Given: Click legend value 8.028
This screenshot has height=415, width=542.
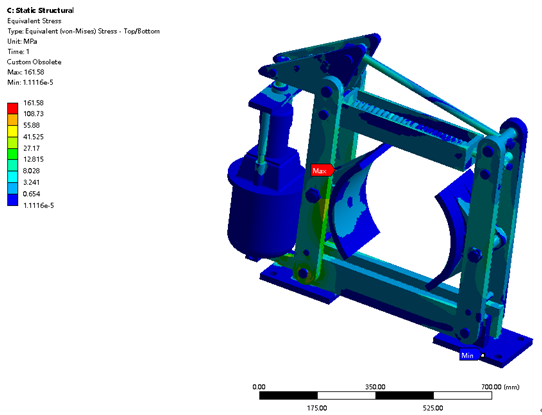Looking at the screenshot, I should pos(31,171).
